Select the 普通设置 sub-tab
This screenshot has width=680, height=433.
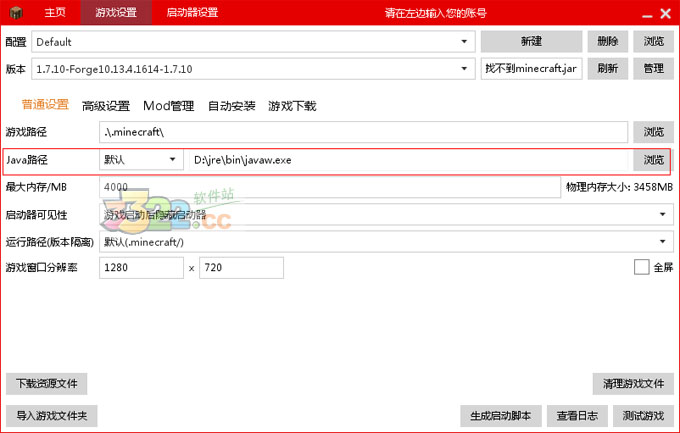tap(45, 105)
